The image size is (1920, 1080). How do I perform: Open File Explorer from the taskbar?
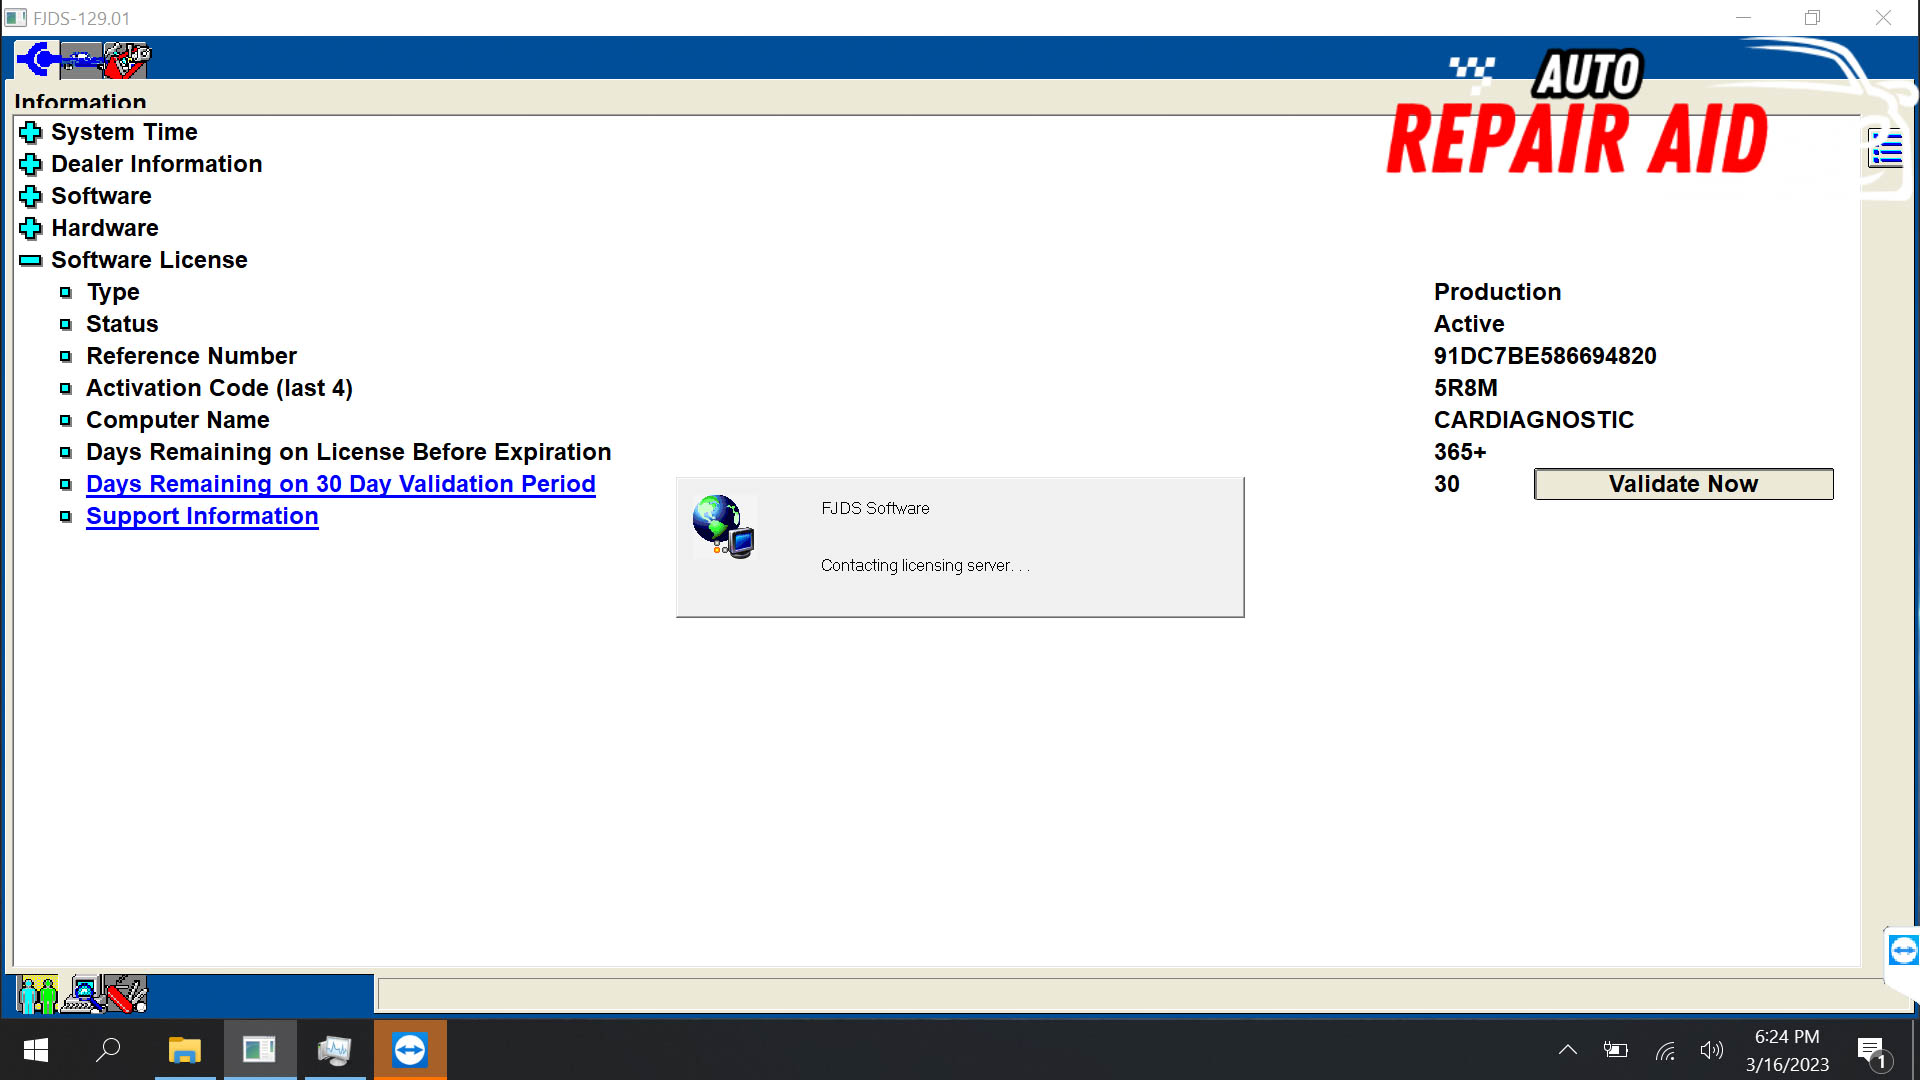pos(185,1050)
